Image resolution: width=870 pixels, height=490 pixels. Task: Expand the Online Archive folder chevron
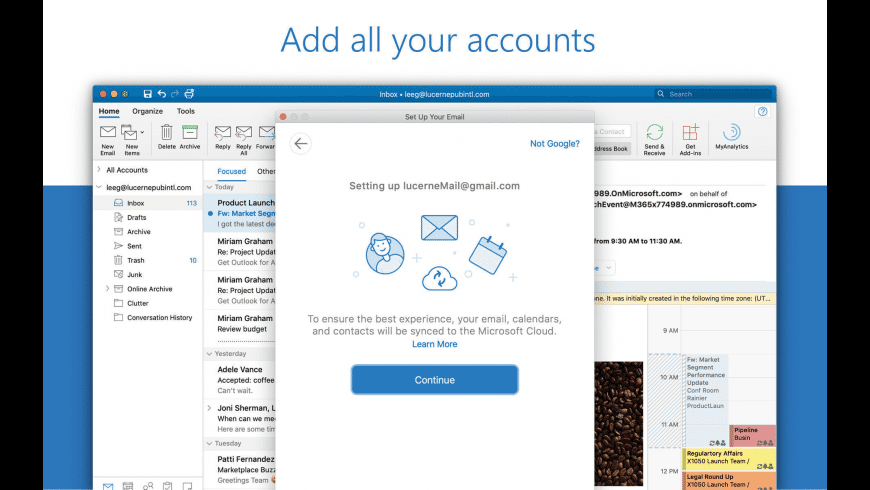(108, 289)
